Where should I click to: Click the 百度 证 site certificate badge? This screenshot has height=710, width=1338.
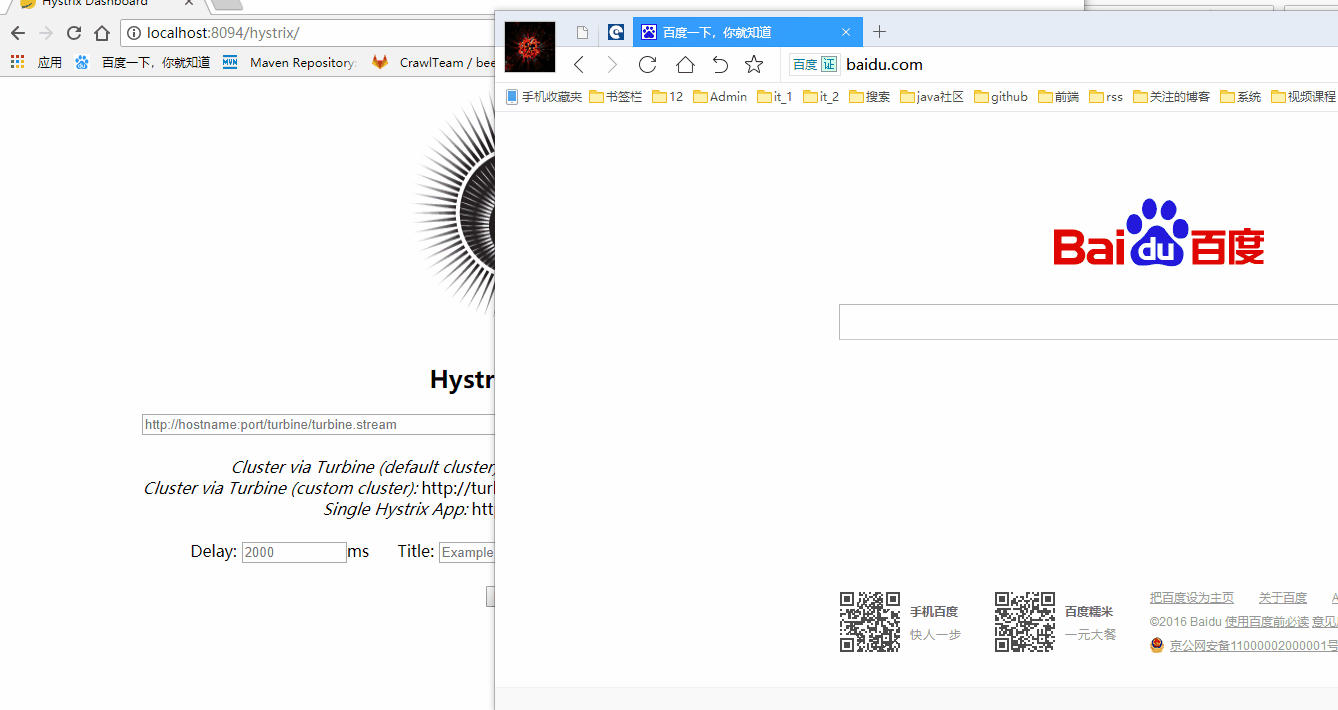tap(815, 65)
